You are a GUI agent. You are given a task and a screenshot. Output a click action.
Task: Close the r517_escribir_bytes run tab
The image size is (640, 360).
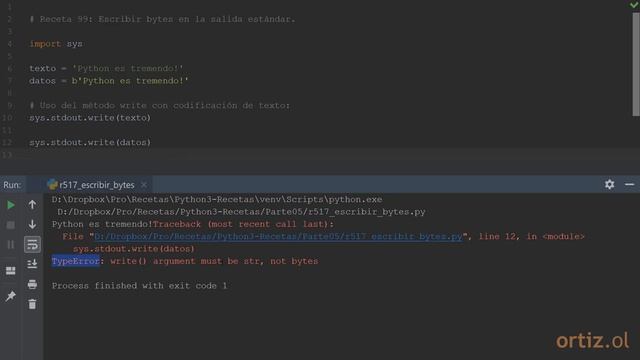point(144,185)
